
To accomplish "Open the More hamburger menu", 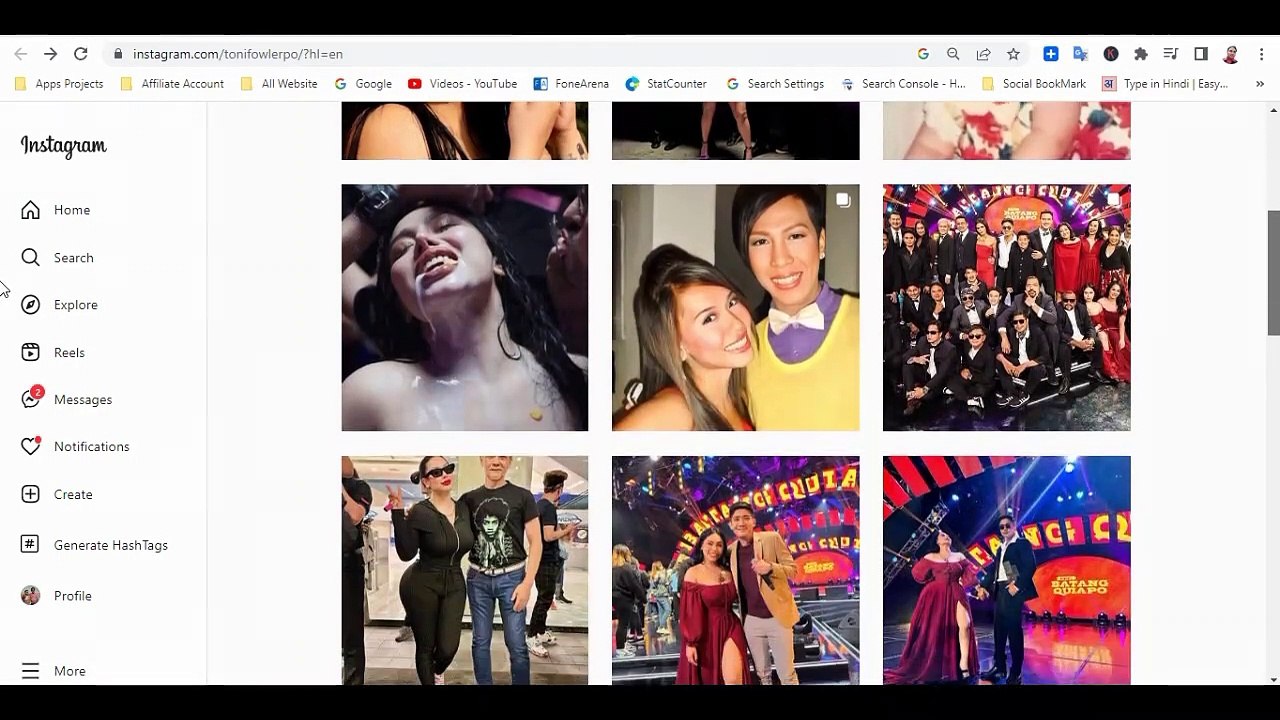I will click(x=31, y=671).
